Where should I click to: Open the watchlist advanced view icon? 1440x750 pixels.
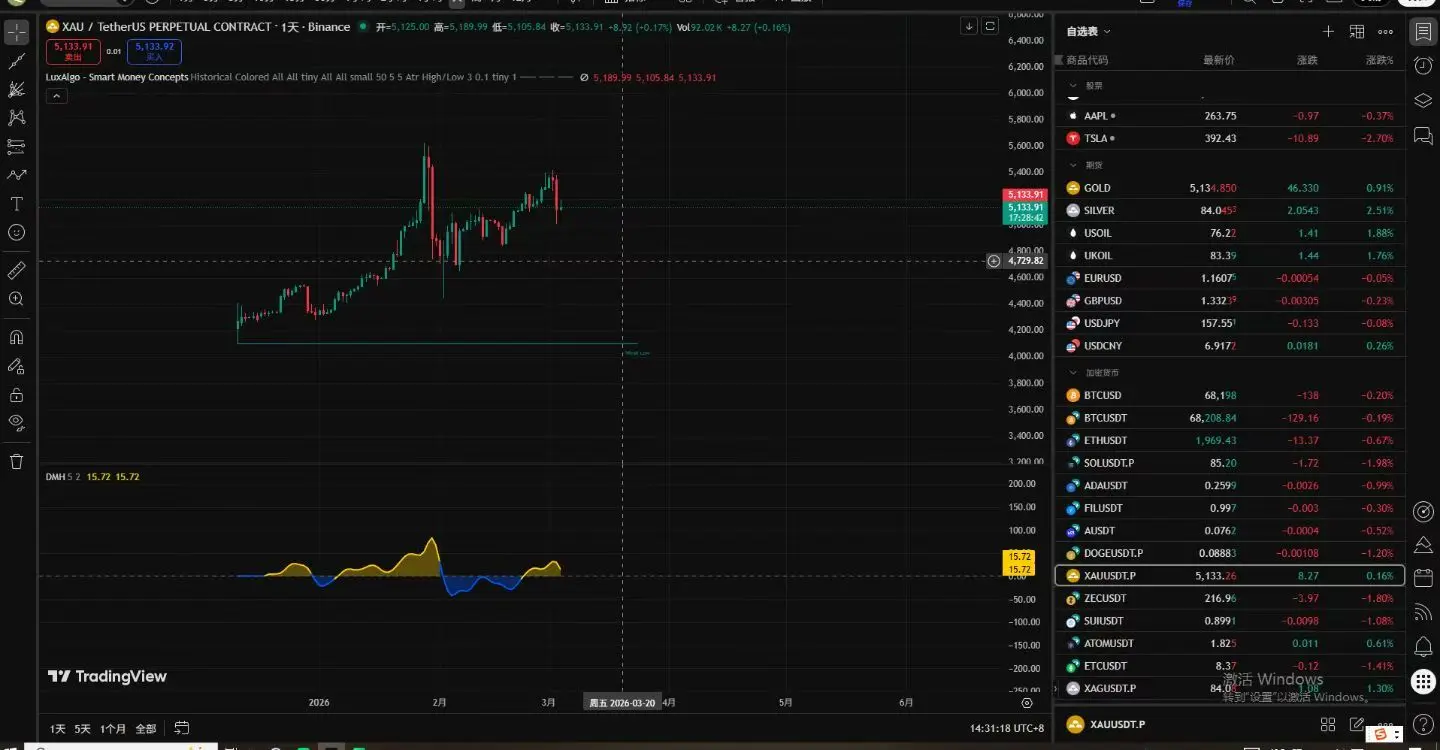click(x=1357, y=32)
